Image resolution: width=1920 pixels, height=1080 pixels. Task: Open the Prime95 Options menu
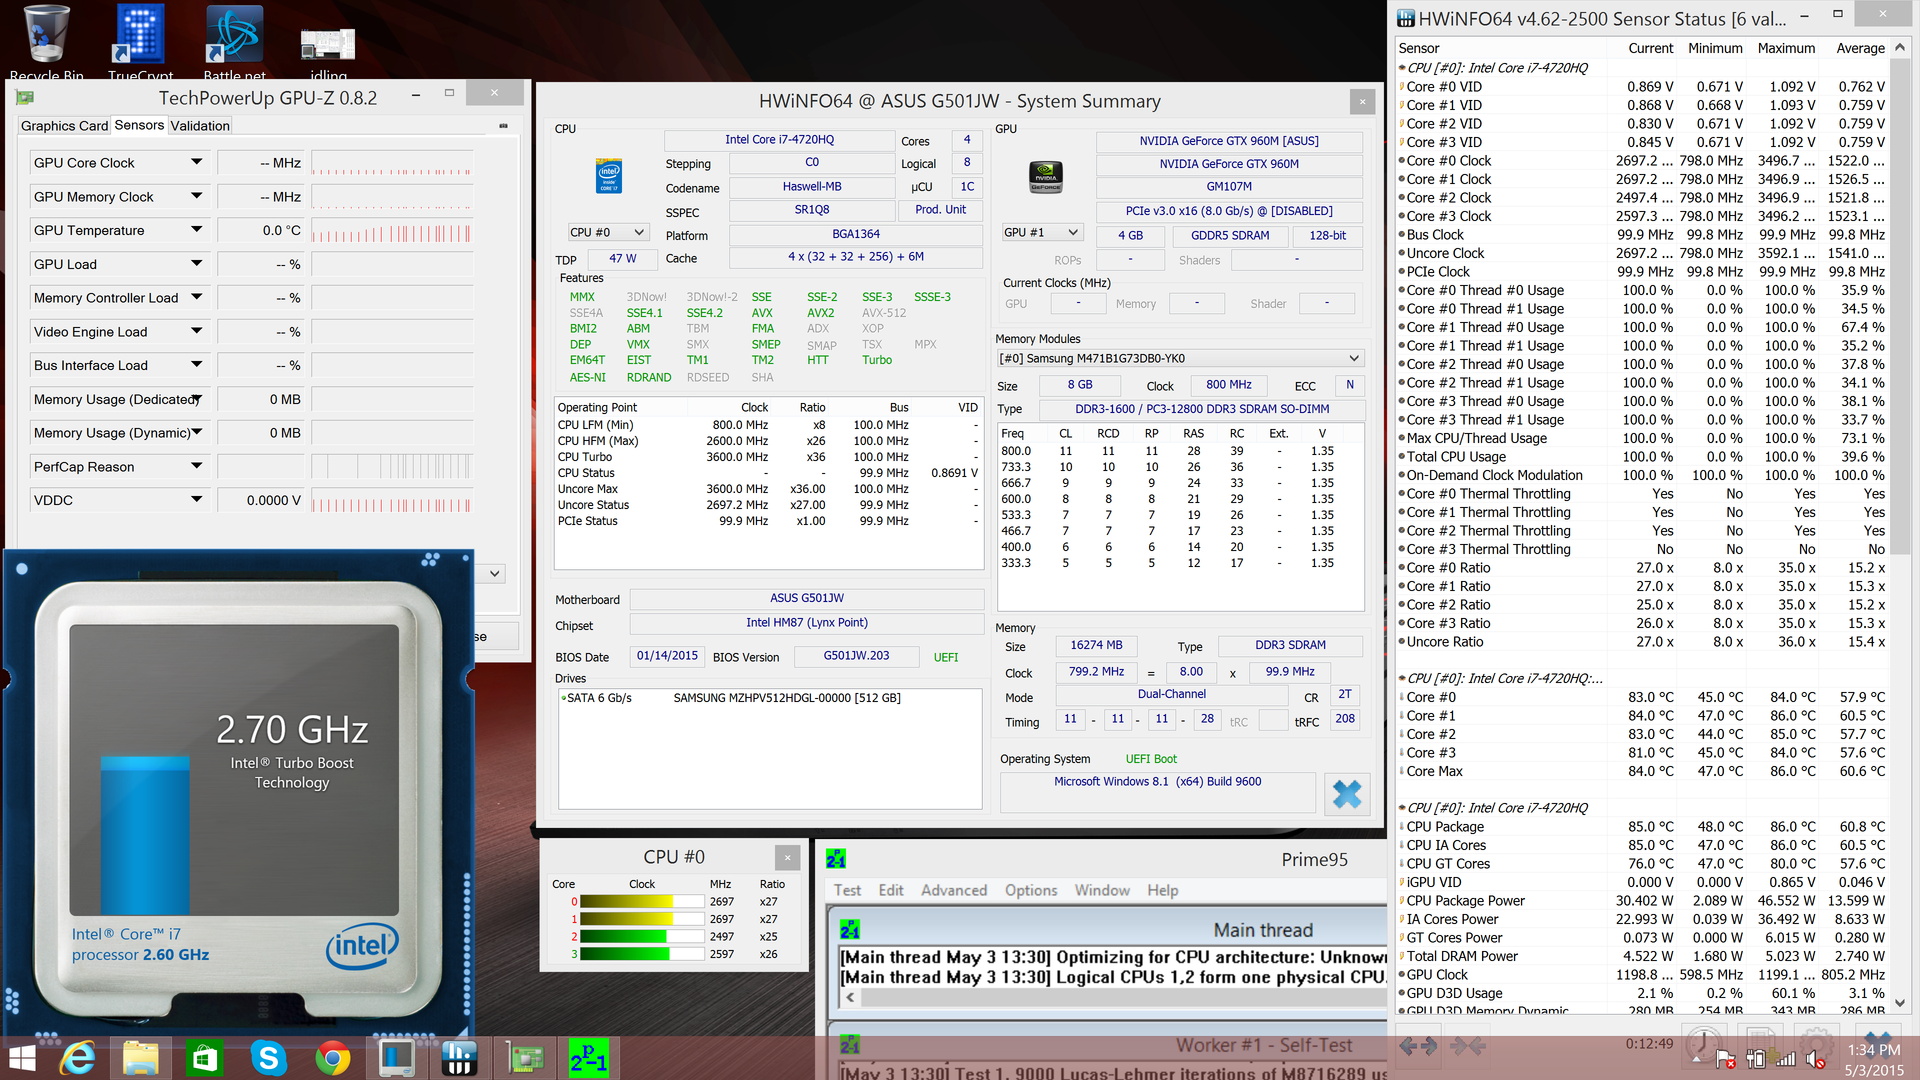tap(1031, 890)
